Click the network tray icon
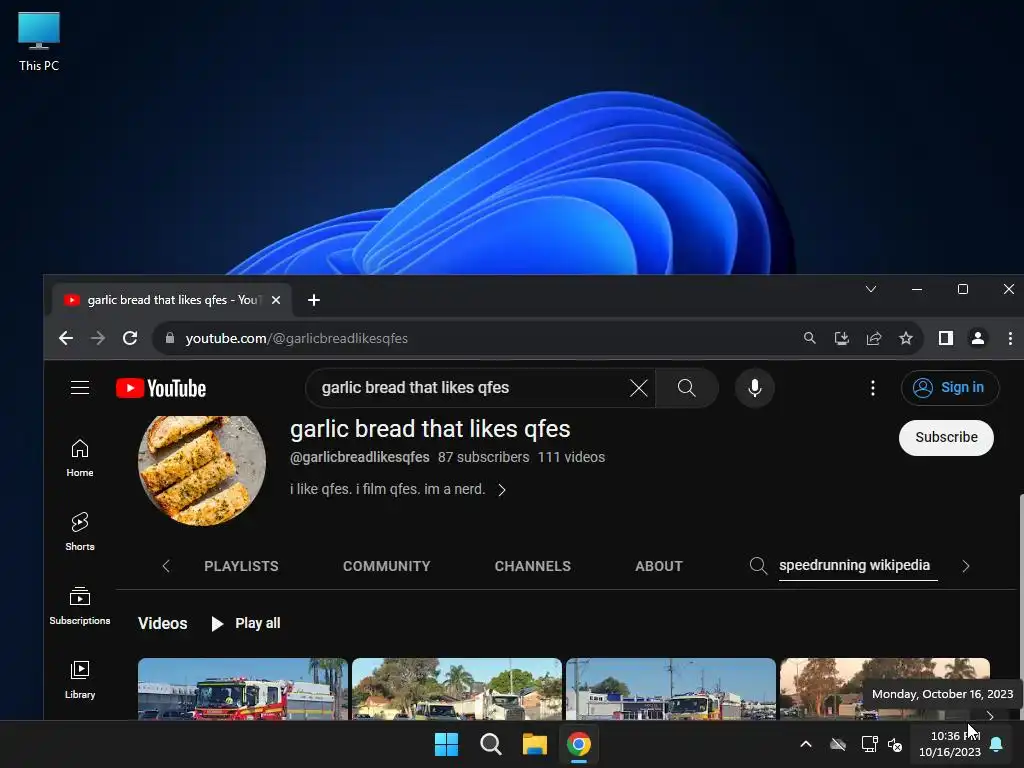1024x768 pixels. pyautogui.click(x=869, y=744)
